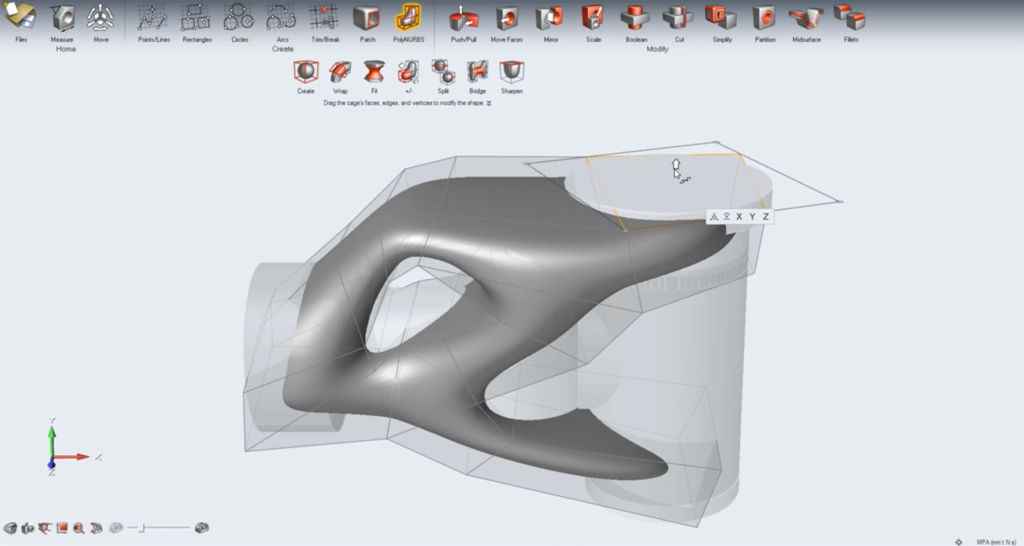The image size is (1024, 546).
Task: Select the Bridge PolyNURBS tool
Action: (477, 72)
